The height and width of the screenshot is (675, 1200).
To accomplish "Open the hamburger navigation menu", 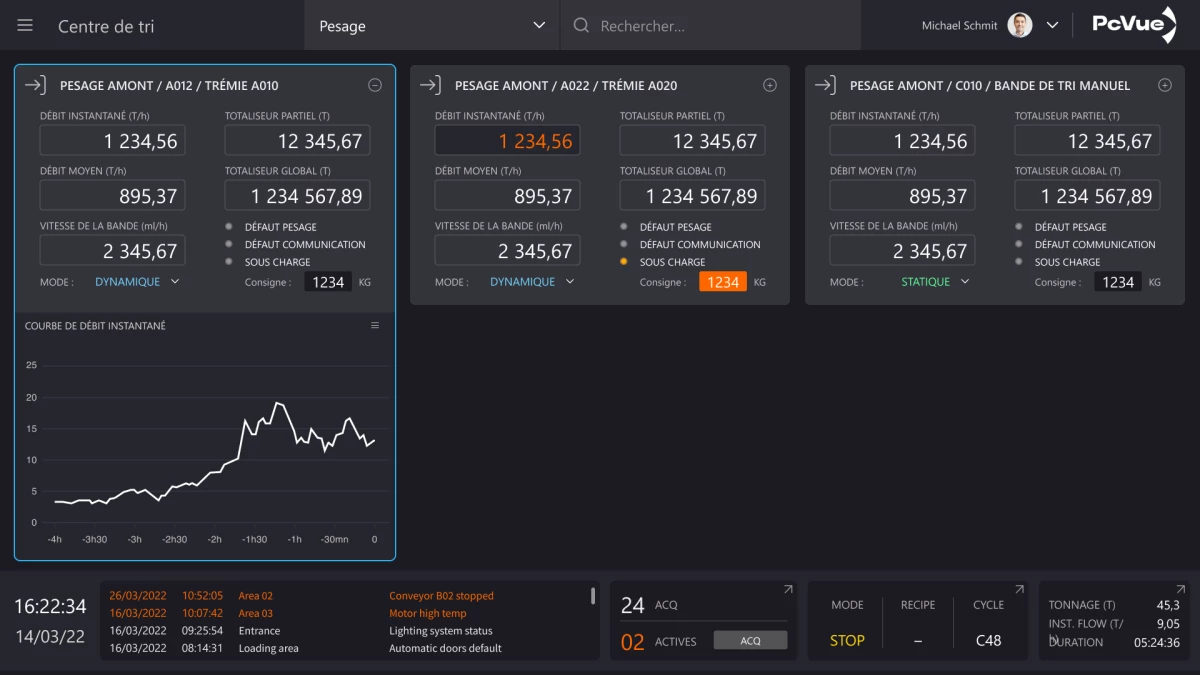I will 25,26.
